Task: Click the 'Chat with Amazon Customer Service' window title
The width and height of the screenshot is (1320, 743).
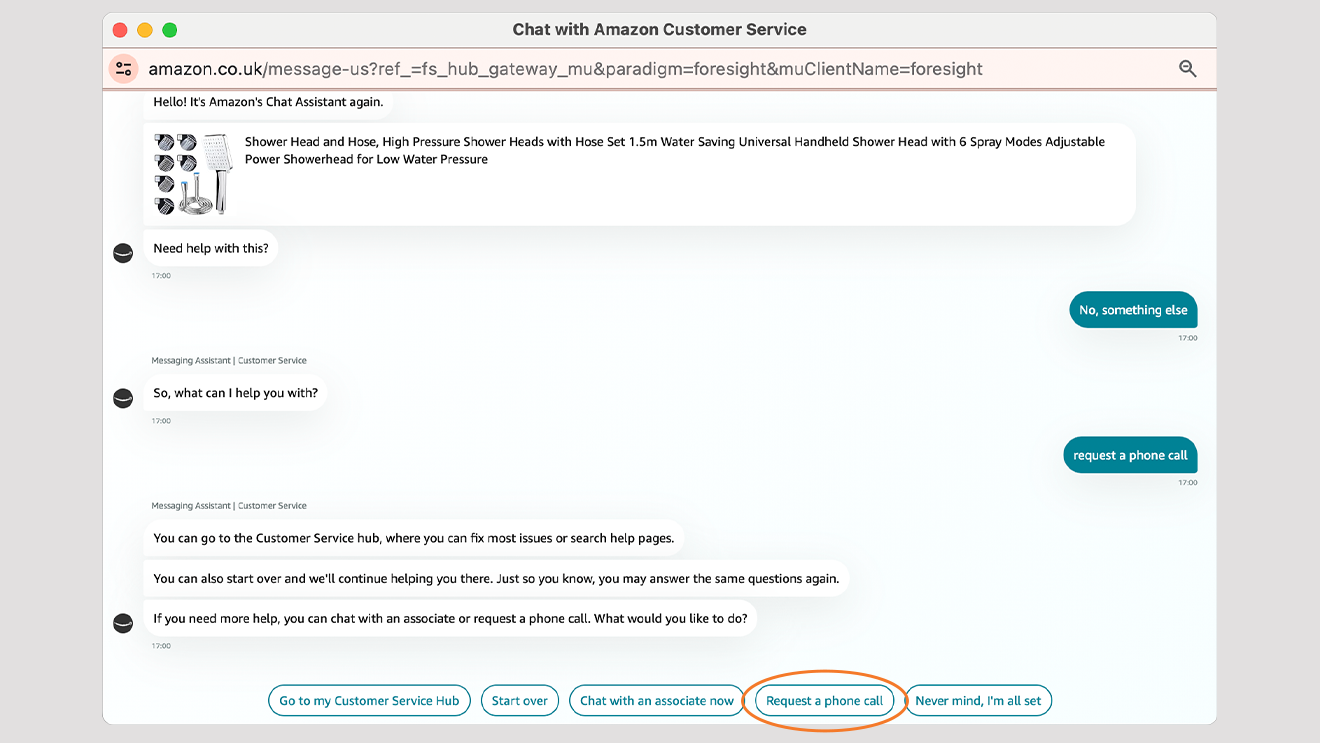Action: (659, 30)
